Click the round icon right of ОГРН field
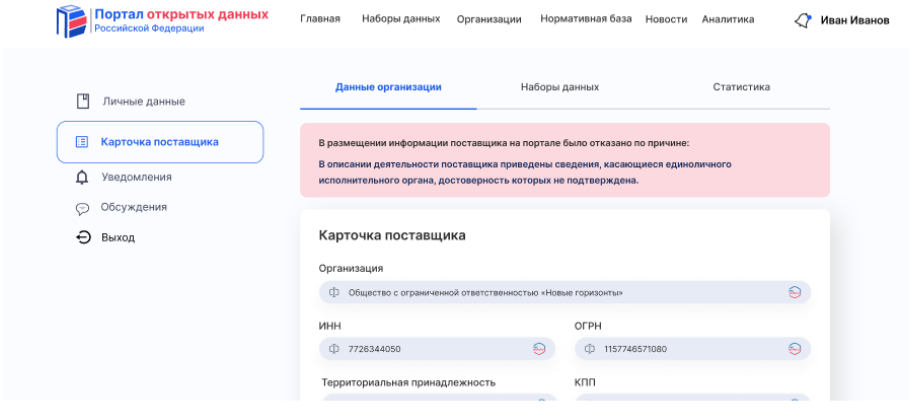 795,349
